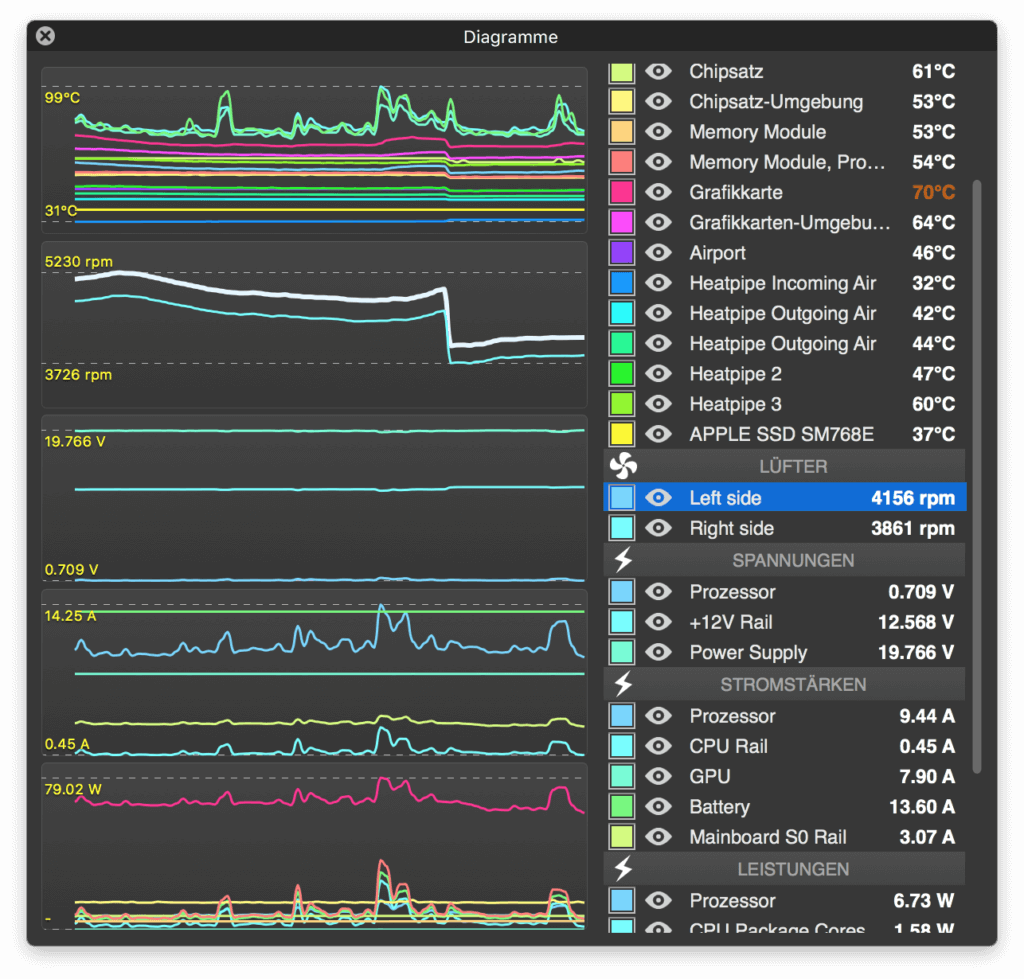This screenshot has width=1024, height=979.
Task: Select the Right side fan row
Action: [790, 527]
